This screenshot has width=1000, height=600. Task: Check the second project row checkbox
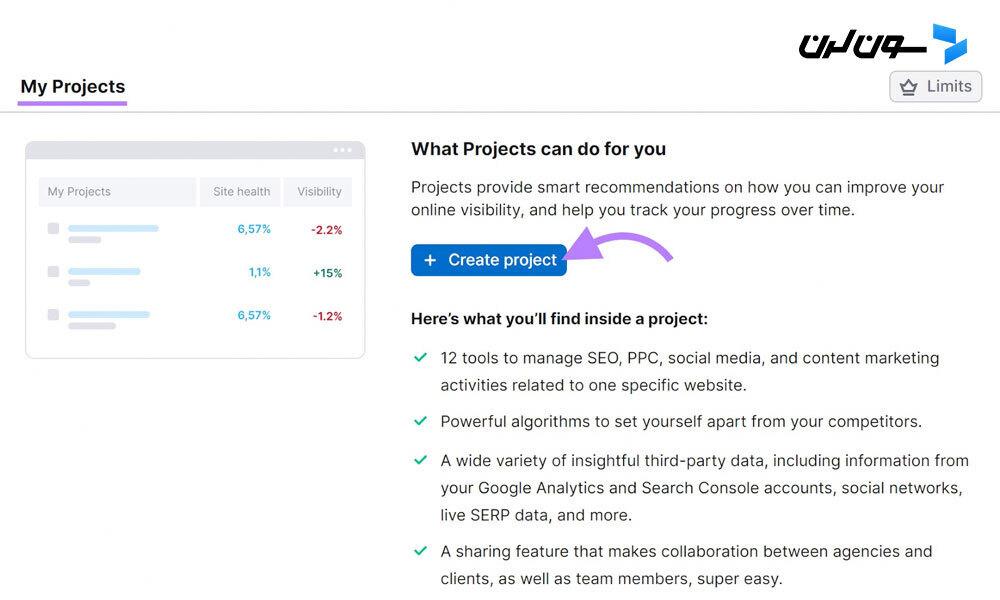pyautogui.click(x=54, y=272)
